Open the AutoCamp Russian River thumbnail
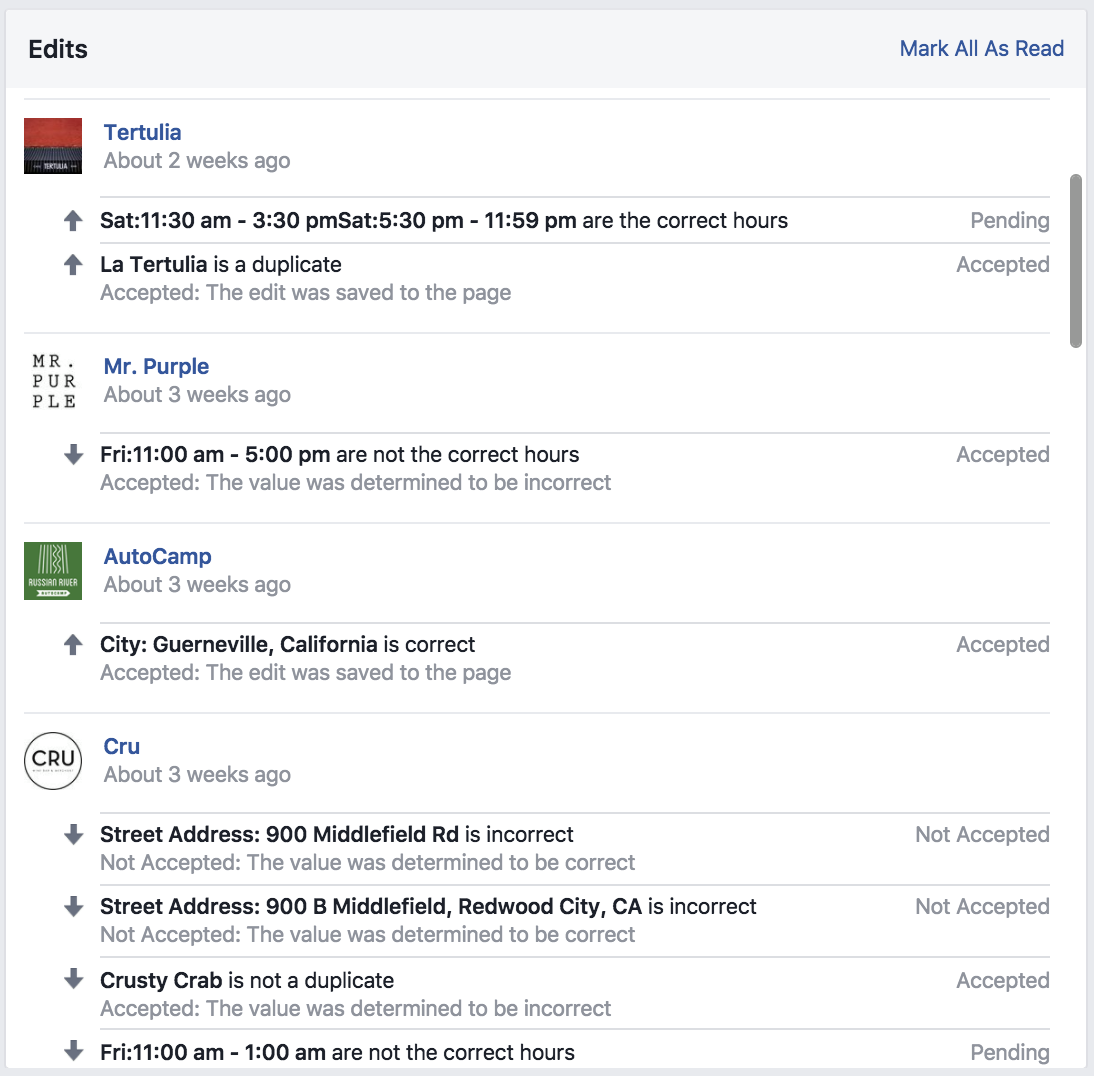This screenshot has width=1094, height=1076. click(x=53, y=571)
